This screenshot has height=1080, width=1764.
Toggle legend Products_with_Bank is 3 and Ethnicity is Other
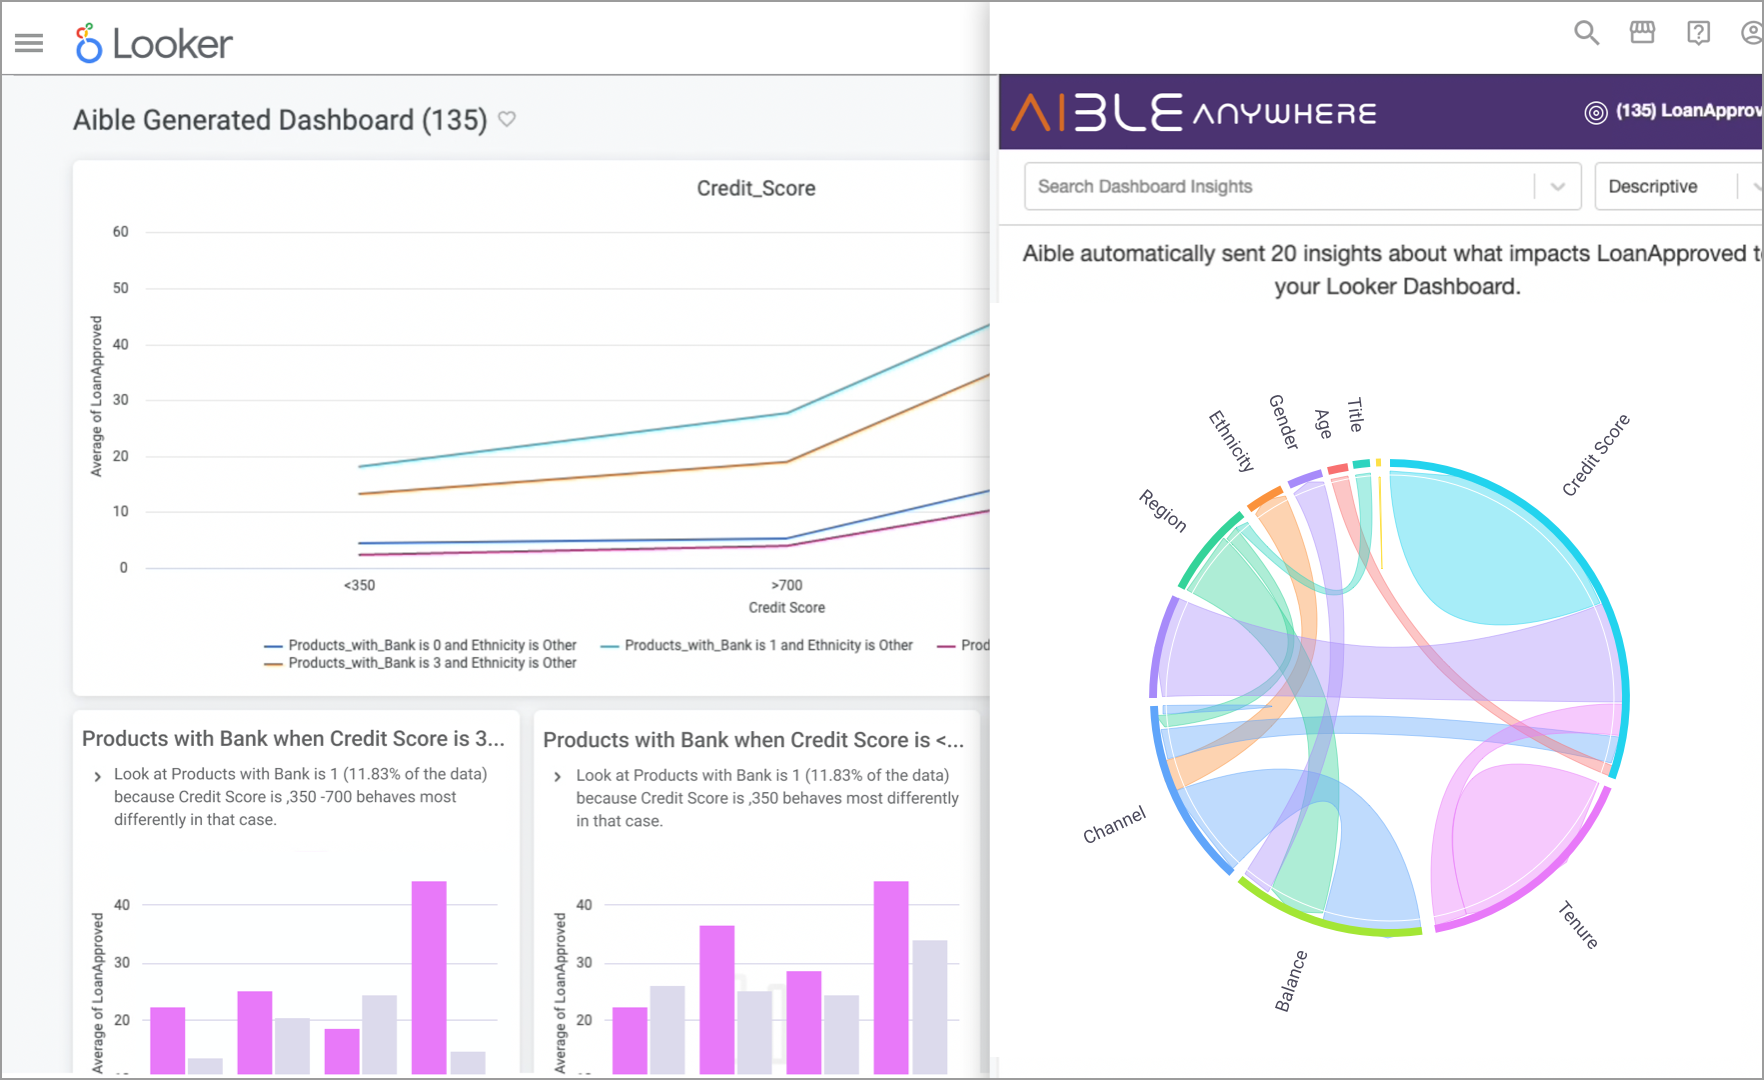(420, 663)
